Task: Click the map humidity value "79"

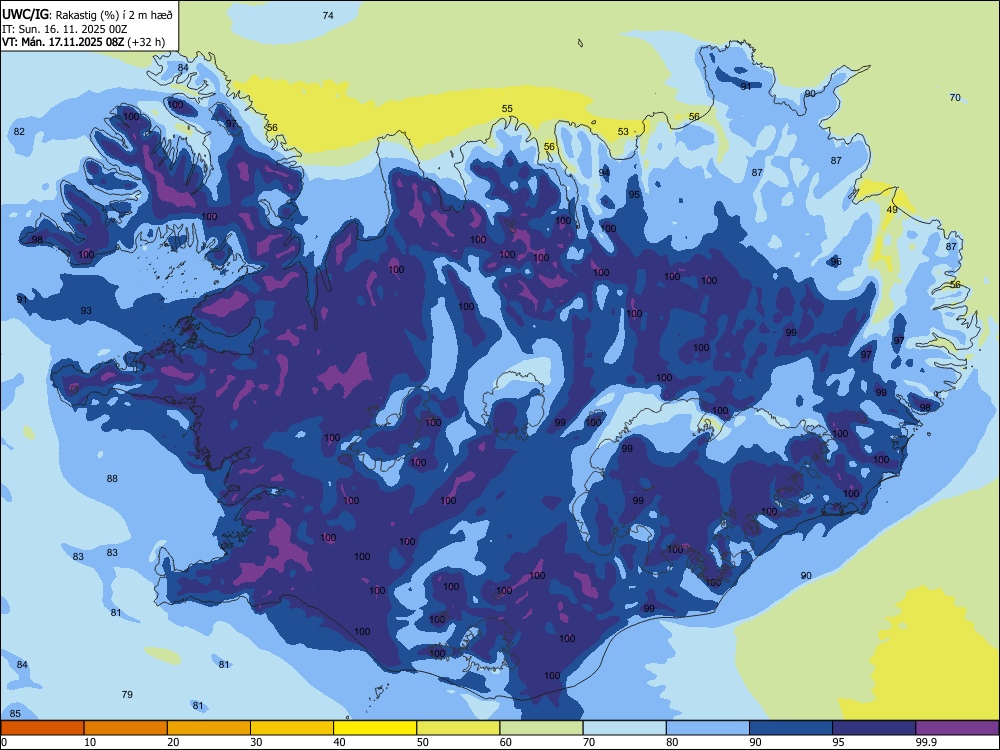Action: pyautogui.click(x=127, y=694)
